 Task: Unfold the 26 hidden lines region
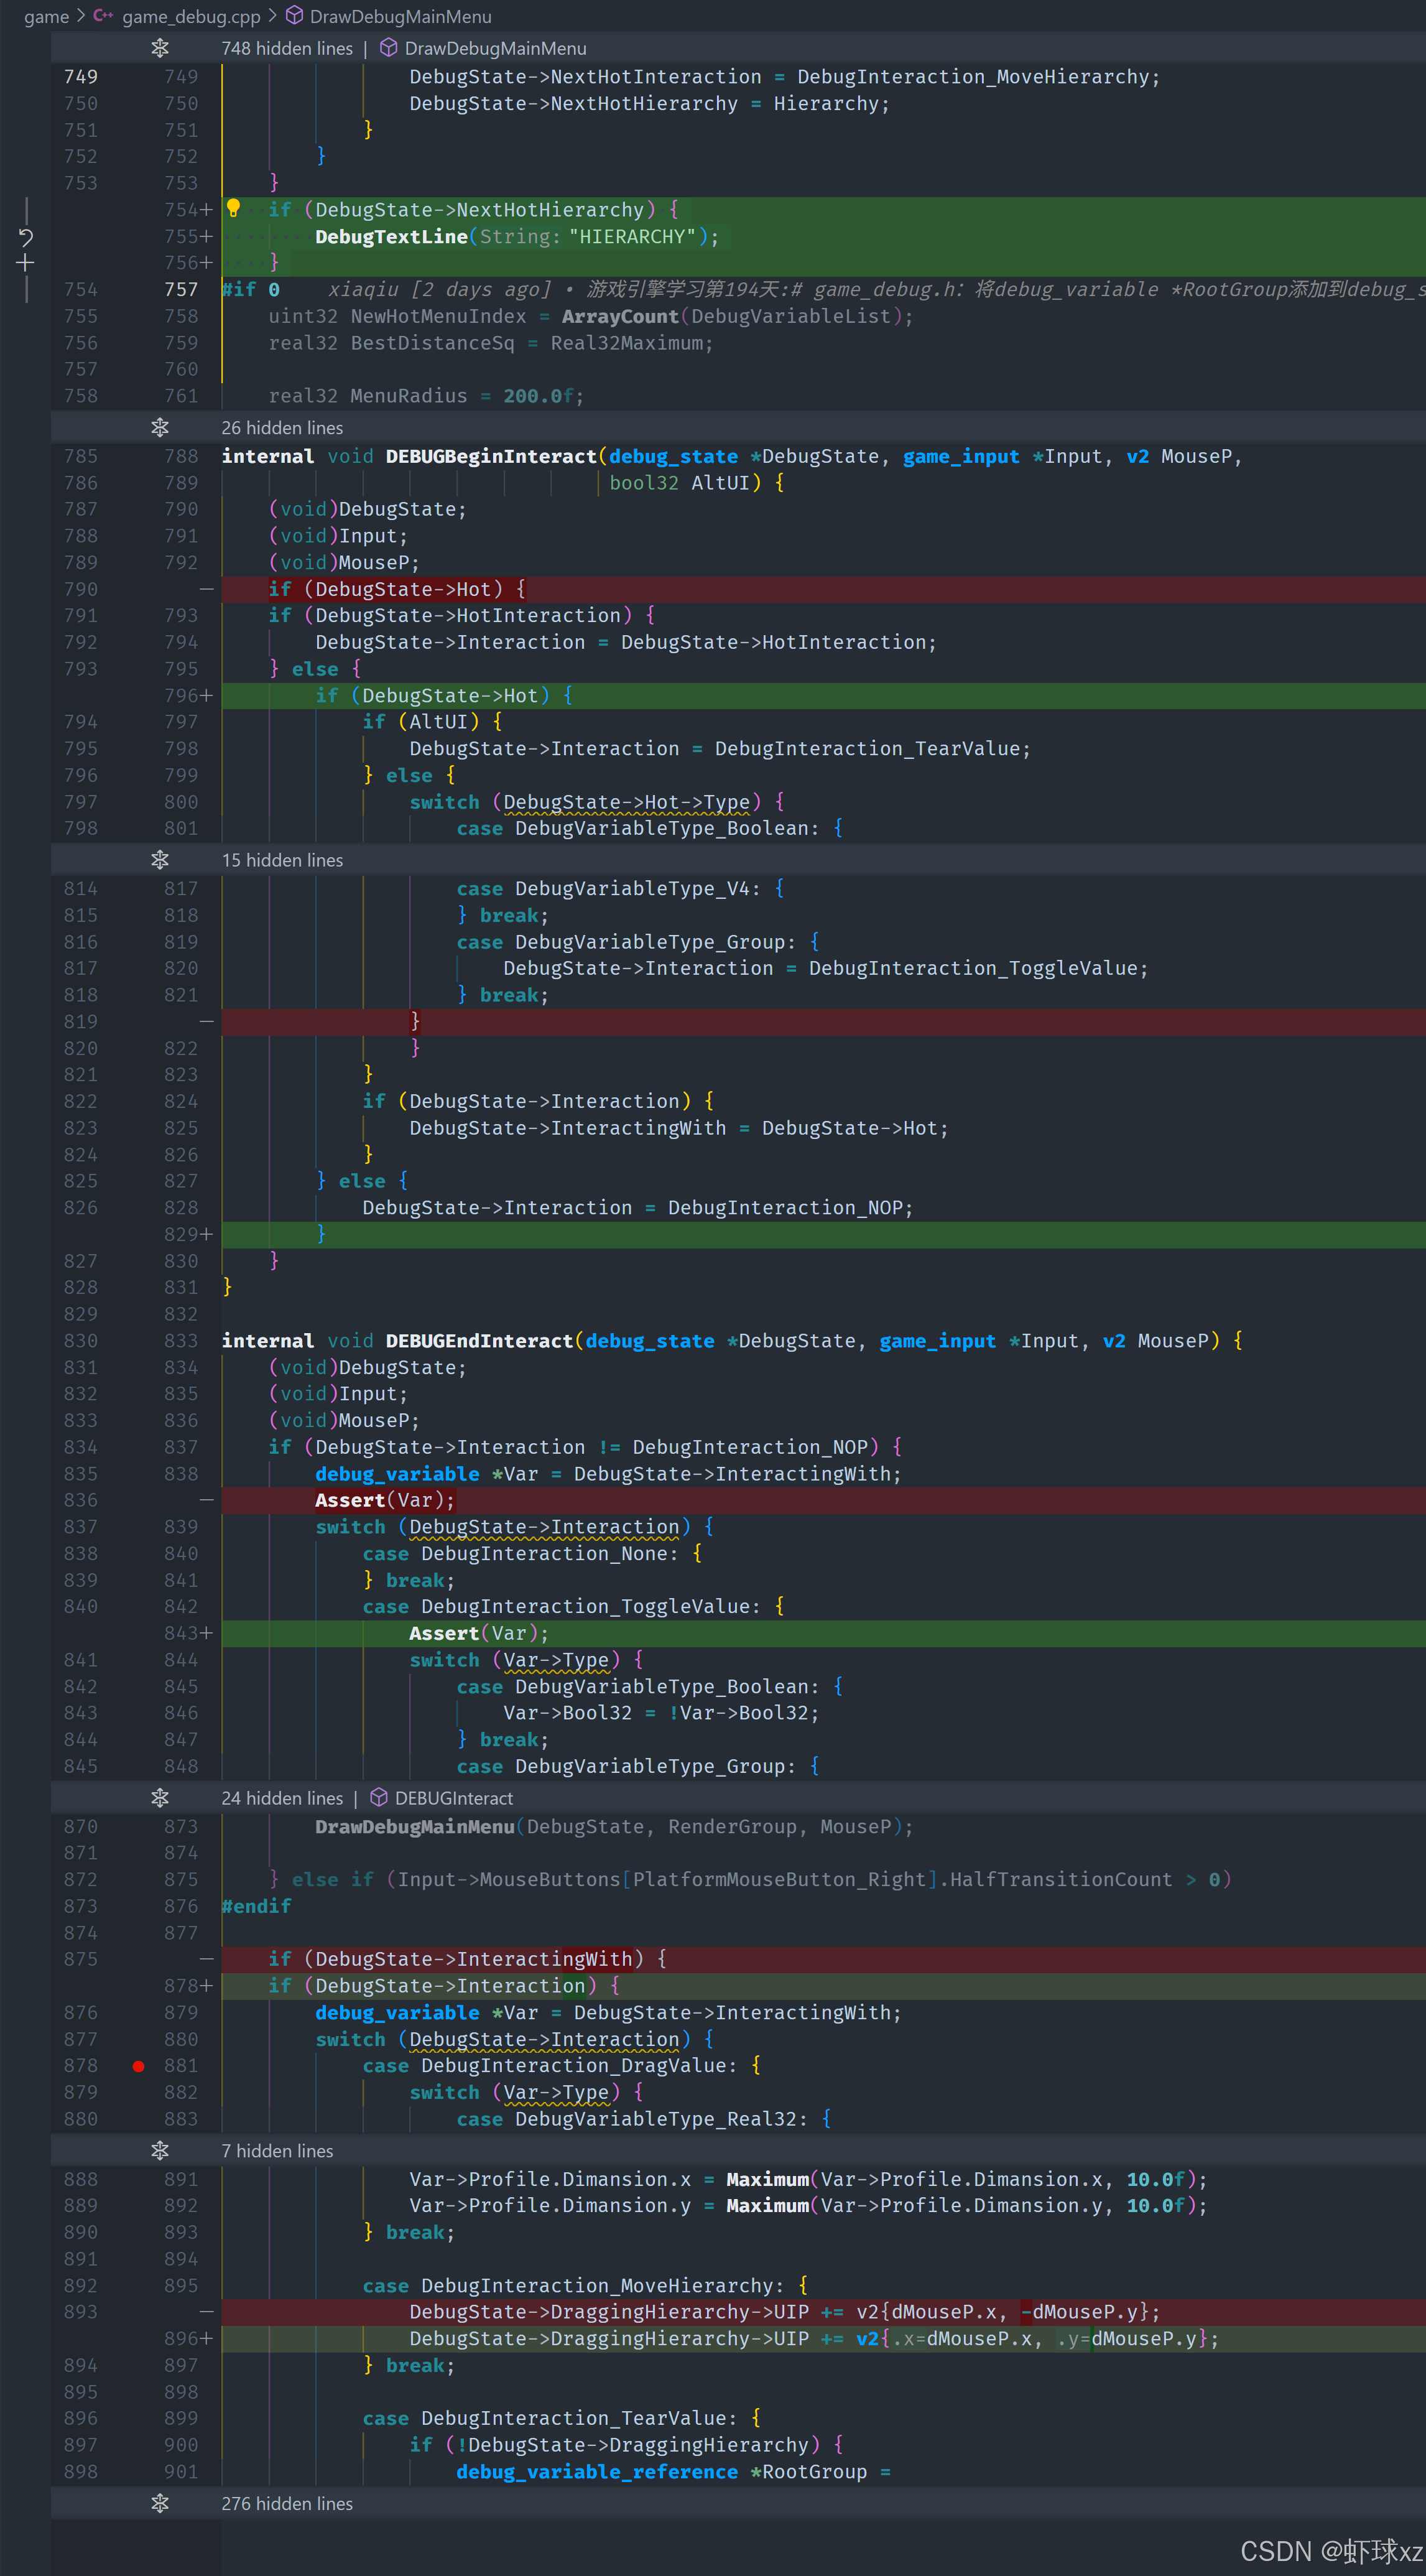tap(160, 427)
